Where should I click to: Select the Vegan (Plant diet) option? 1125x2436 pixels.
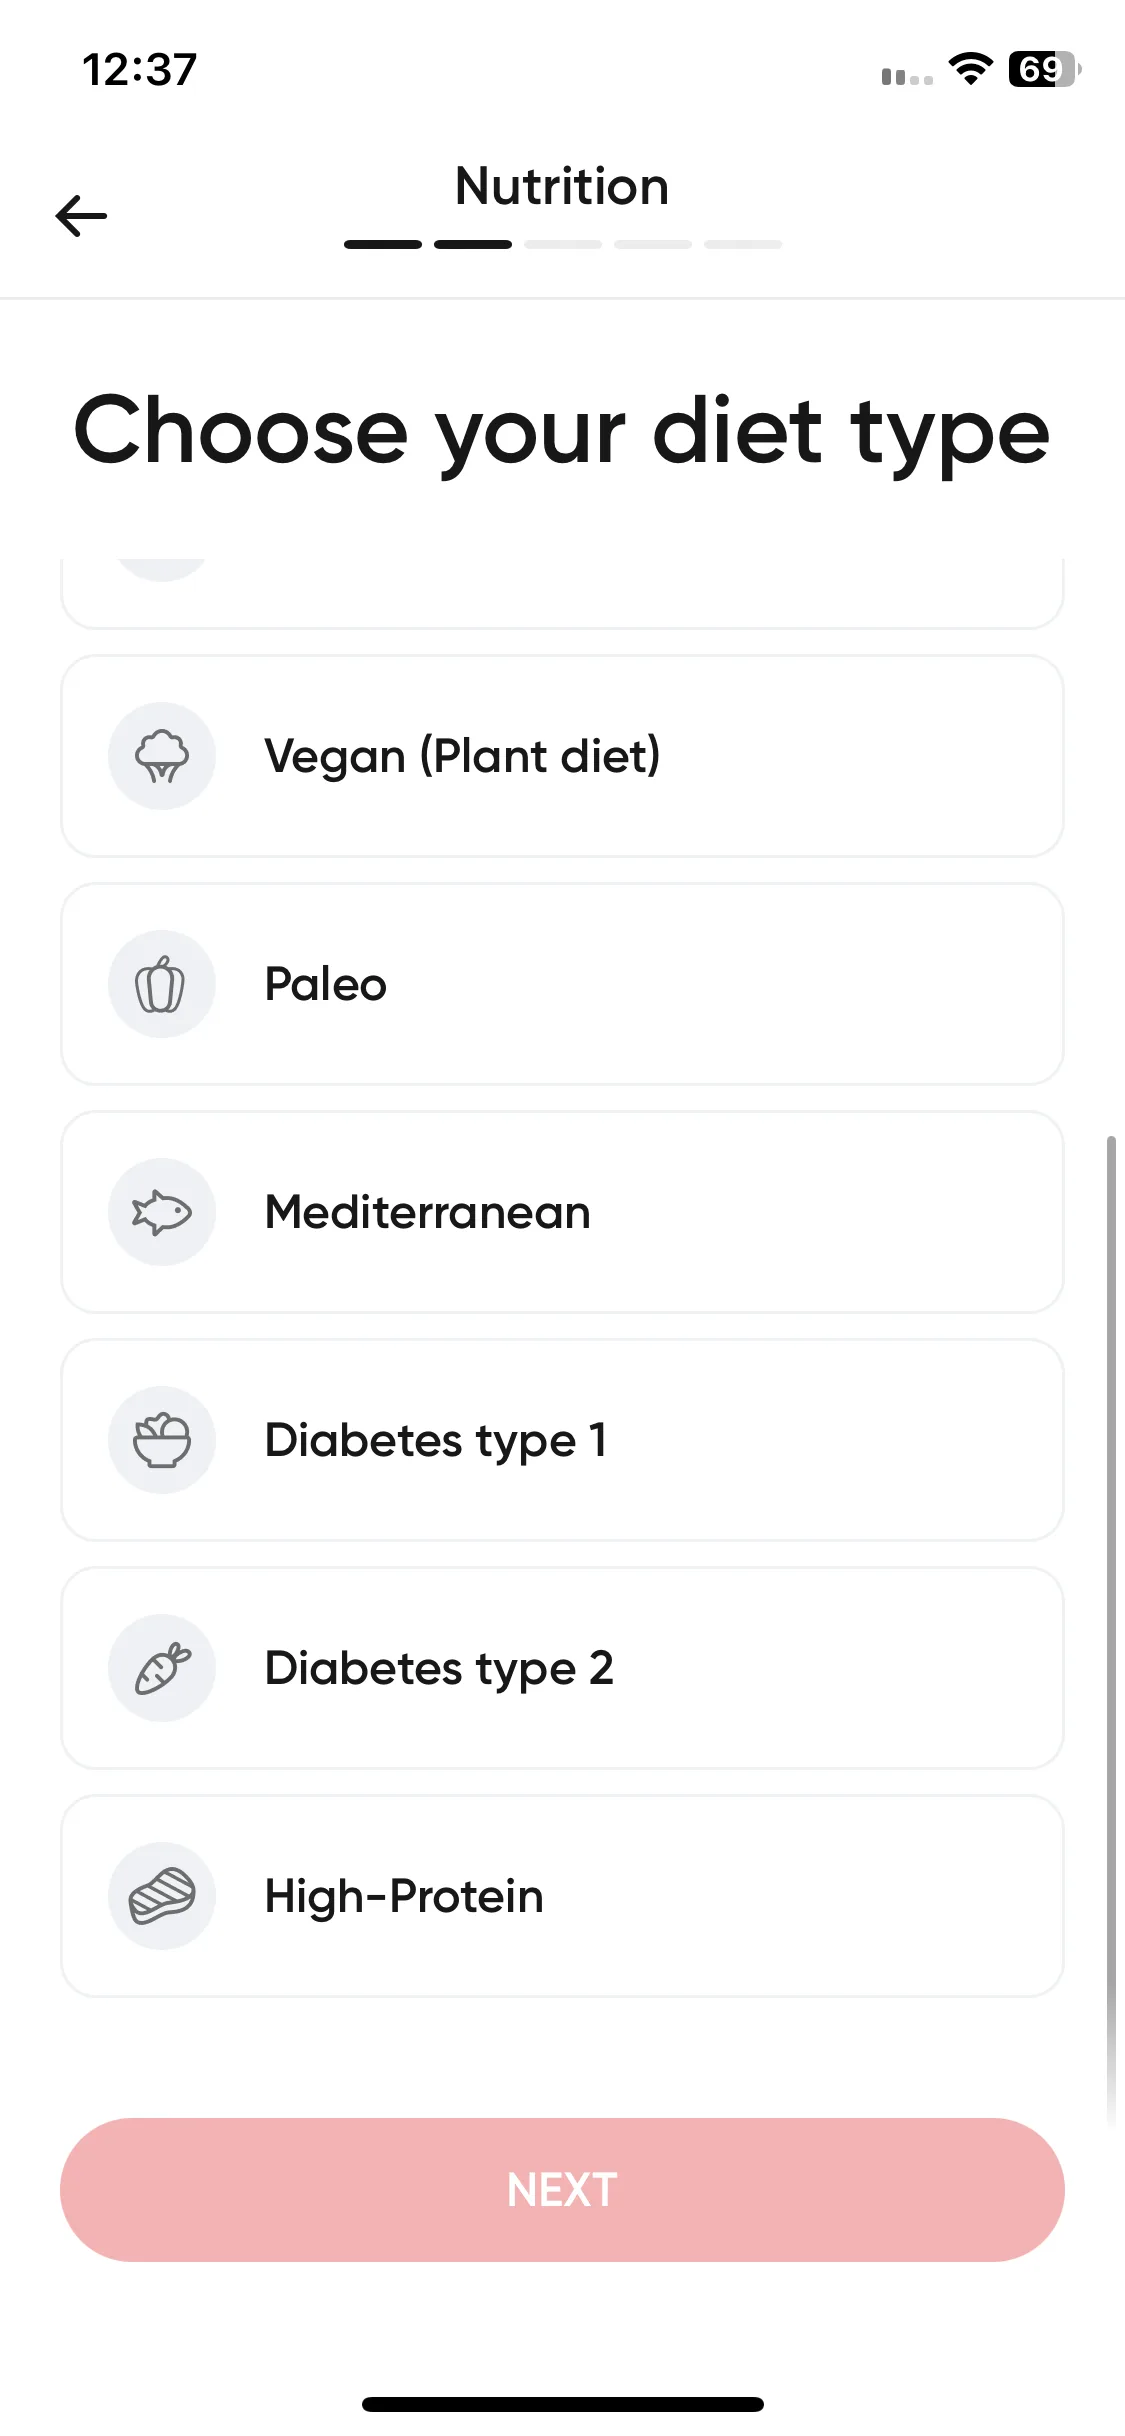pos(562,756)
